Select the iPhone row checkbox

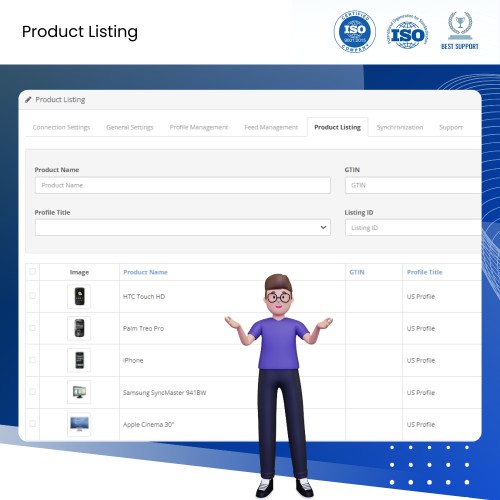[x=33, y=360]
